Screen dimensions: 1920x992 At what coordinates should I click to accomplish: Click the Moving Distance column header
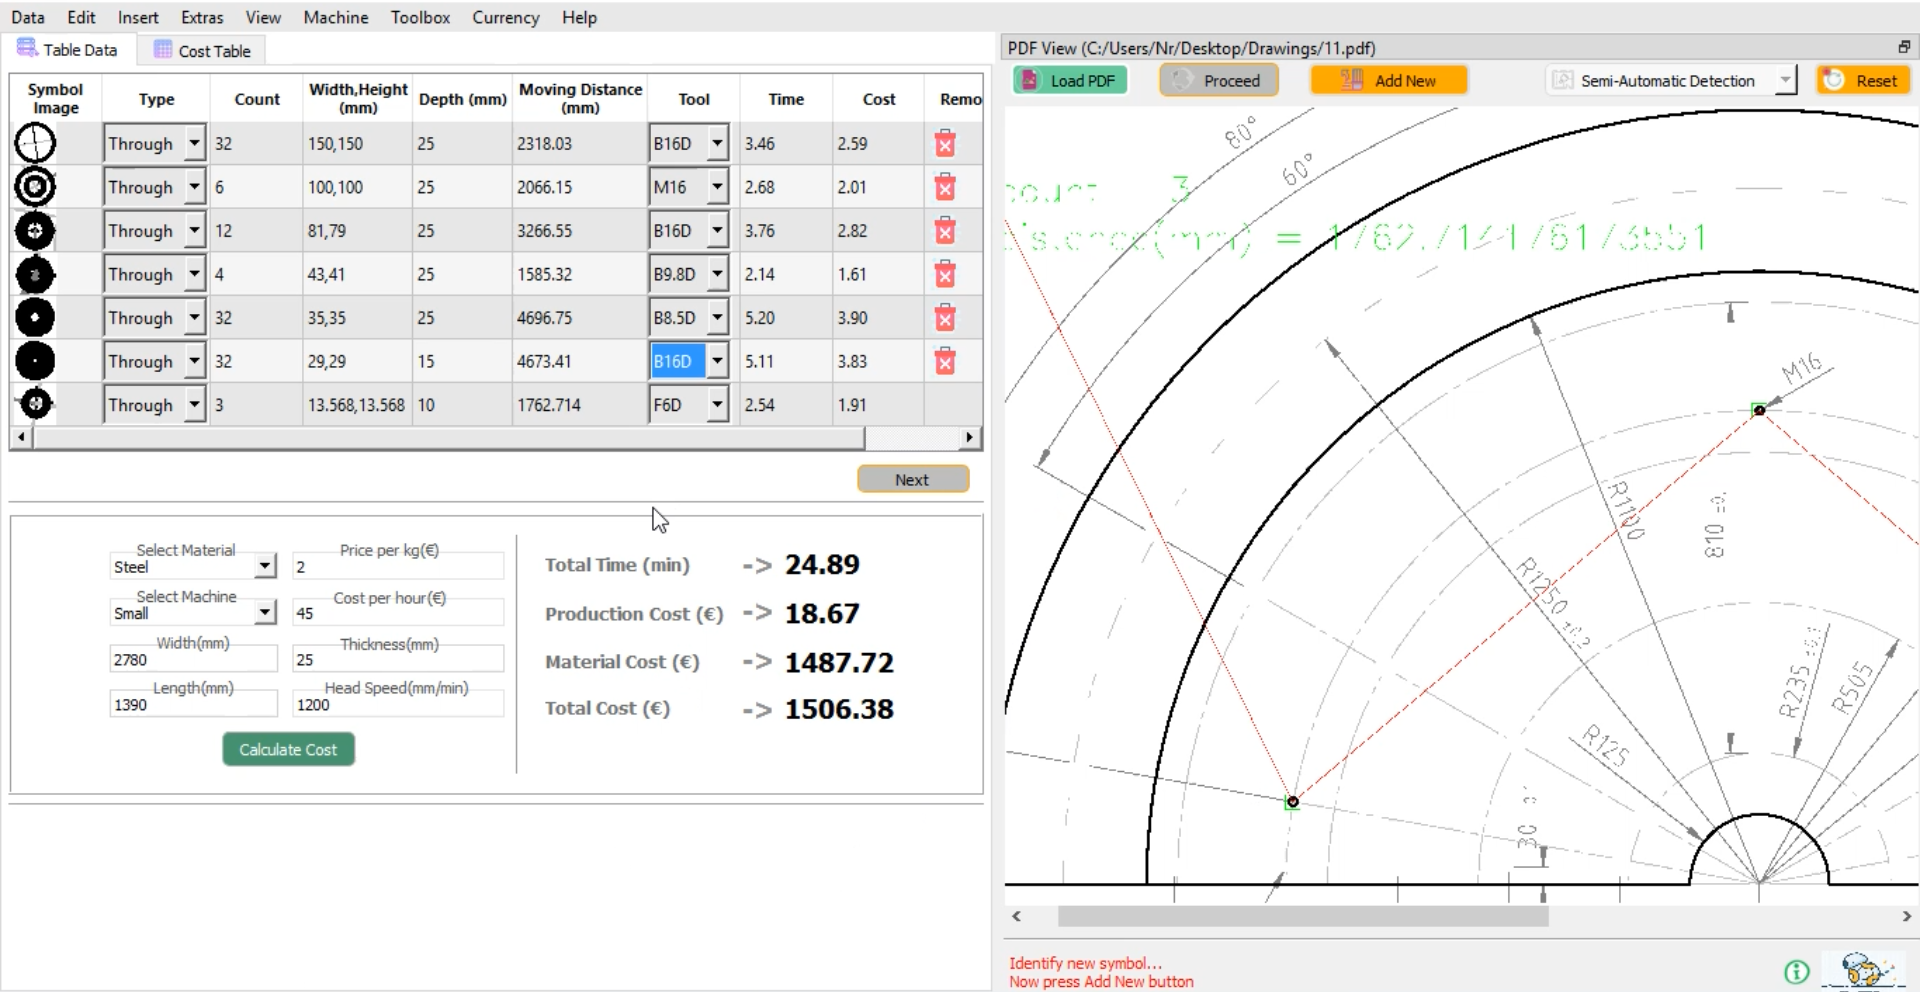(580, 98)
